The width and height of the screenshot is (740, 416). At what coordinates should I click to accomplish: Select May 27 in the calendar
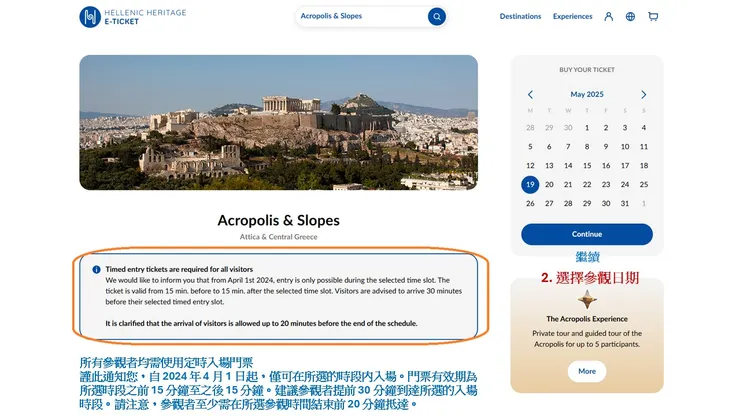pyautogui.click(x=549, y=204)
